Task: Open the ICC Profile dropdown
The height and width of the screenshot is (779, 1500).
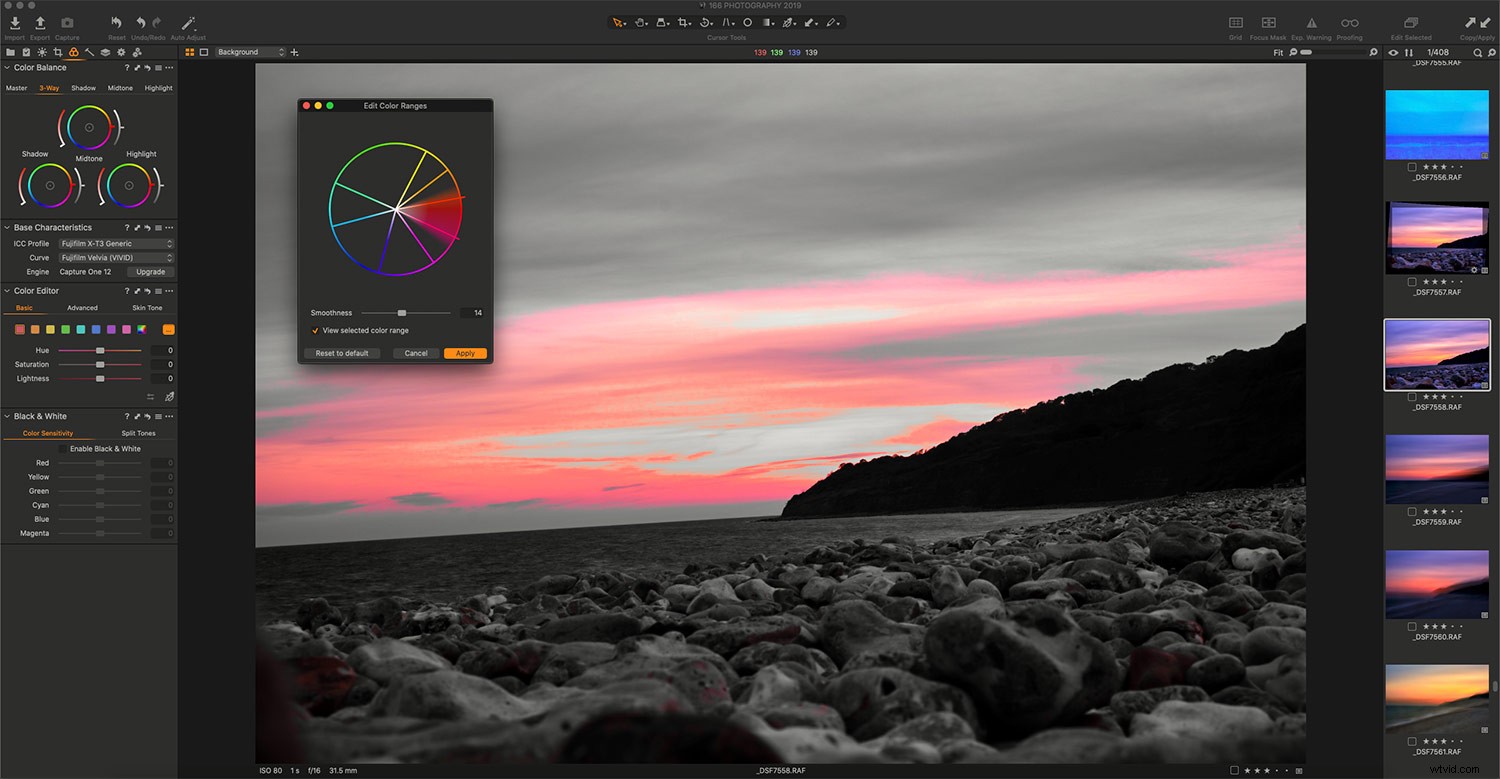Action: coord(113,243)
